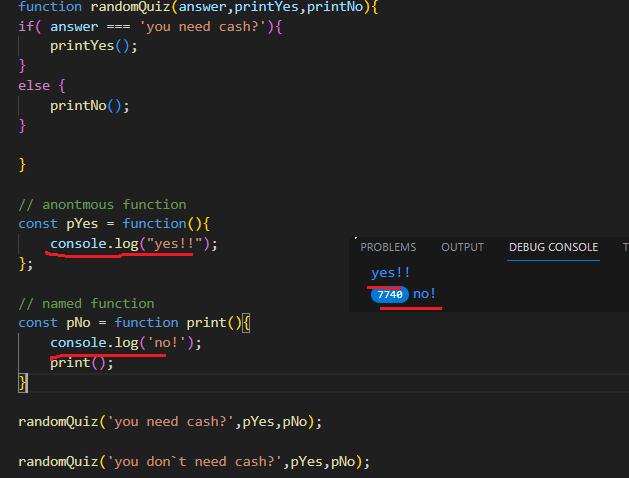Click the randomQuiz('you need cash?',pYes,pNo) line
Image resolution: width=629 pixels, height=478 pixels.
click(170, 422)
